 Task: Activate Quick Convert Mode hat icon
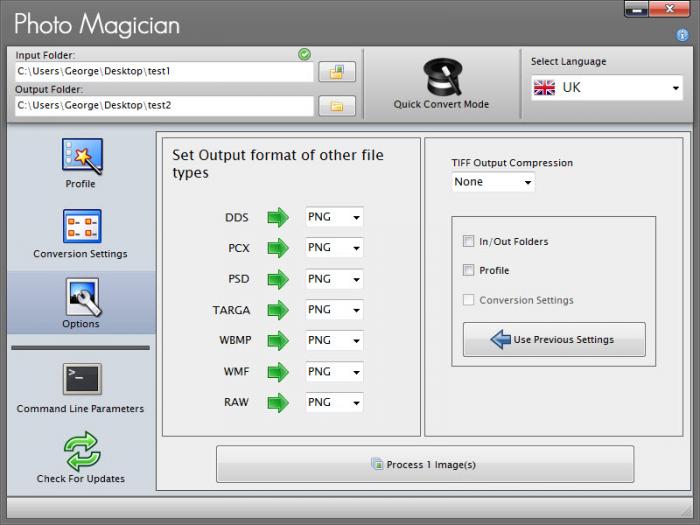point(441,78)
